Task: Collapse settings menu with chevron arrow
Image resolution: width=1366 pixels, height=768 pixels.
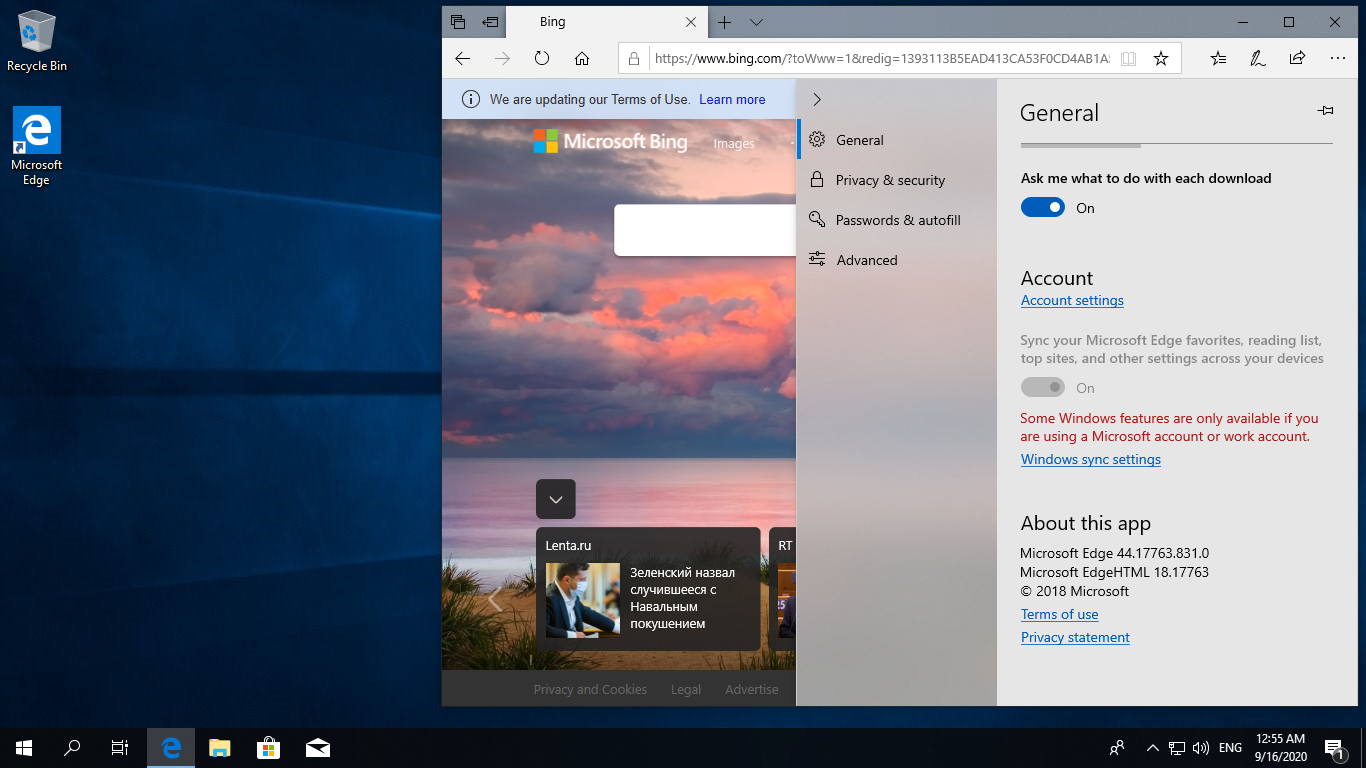Action: click(817, 99)
